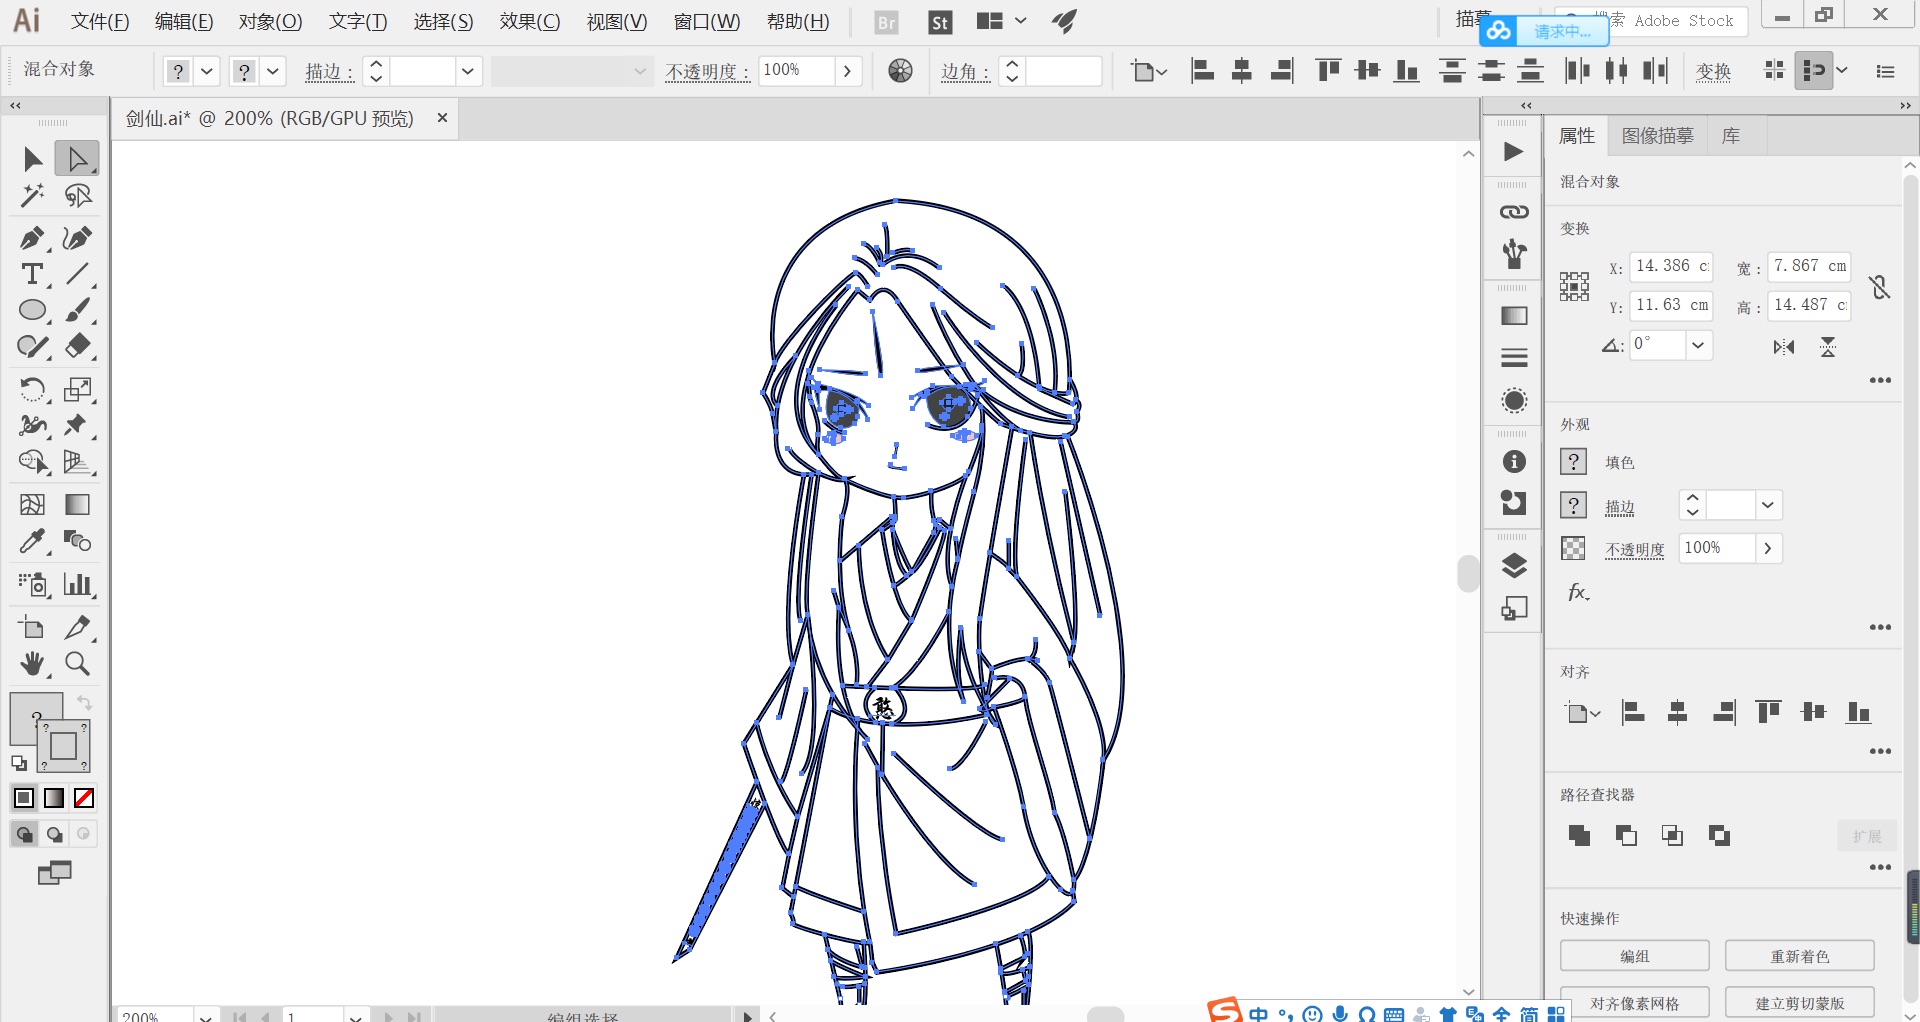The height and width of the screenshot is (1022, 1920).
Task: Click the 变换 link in control bar
Action: (1714, 71)
